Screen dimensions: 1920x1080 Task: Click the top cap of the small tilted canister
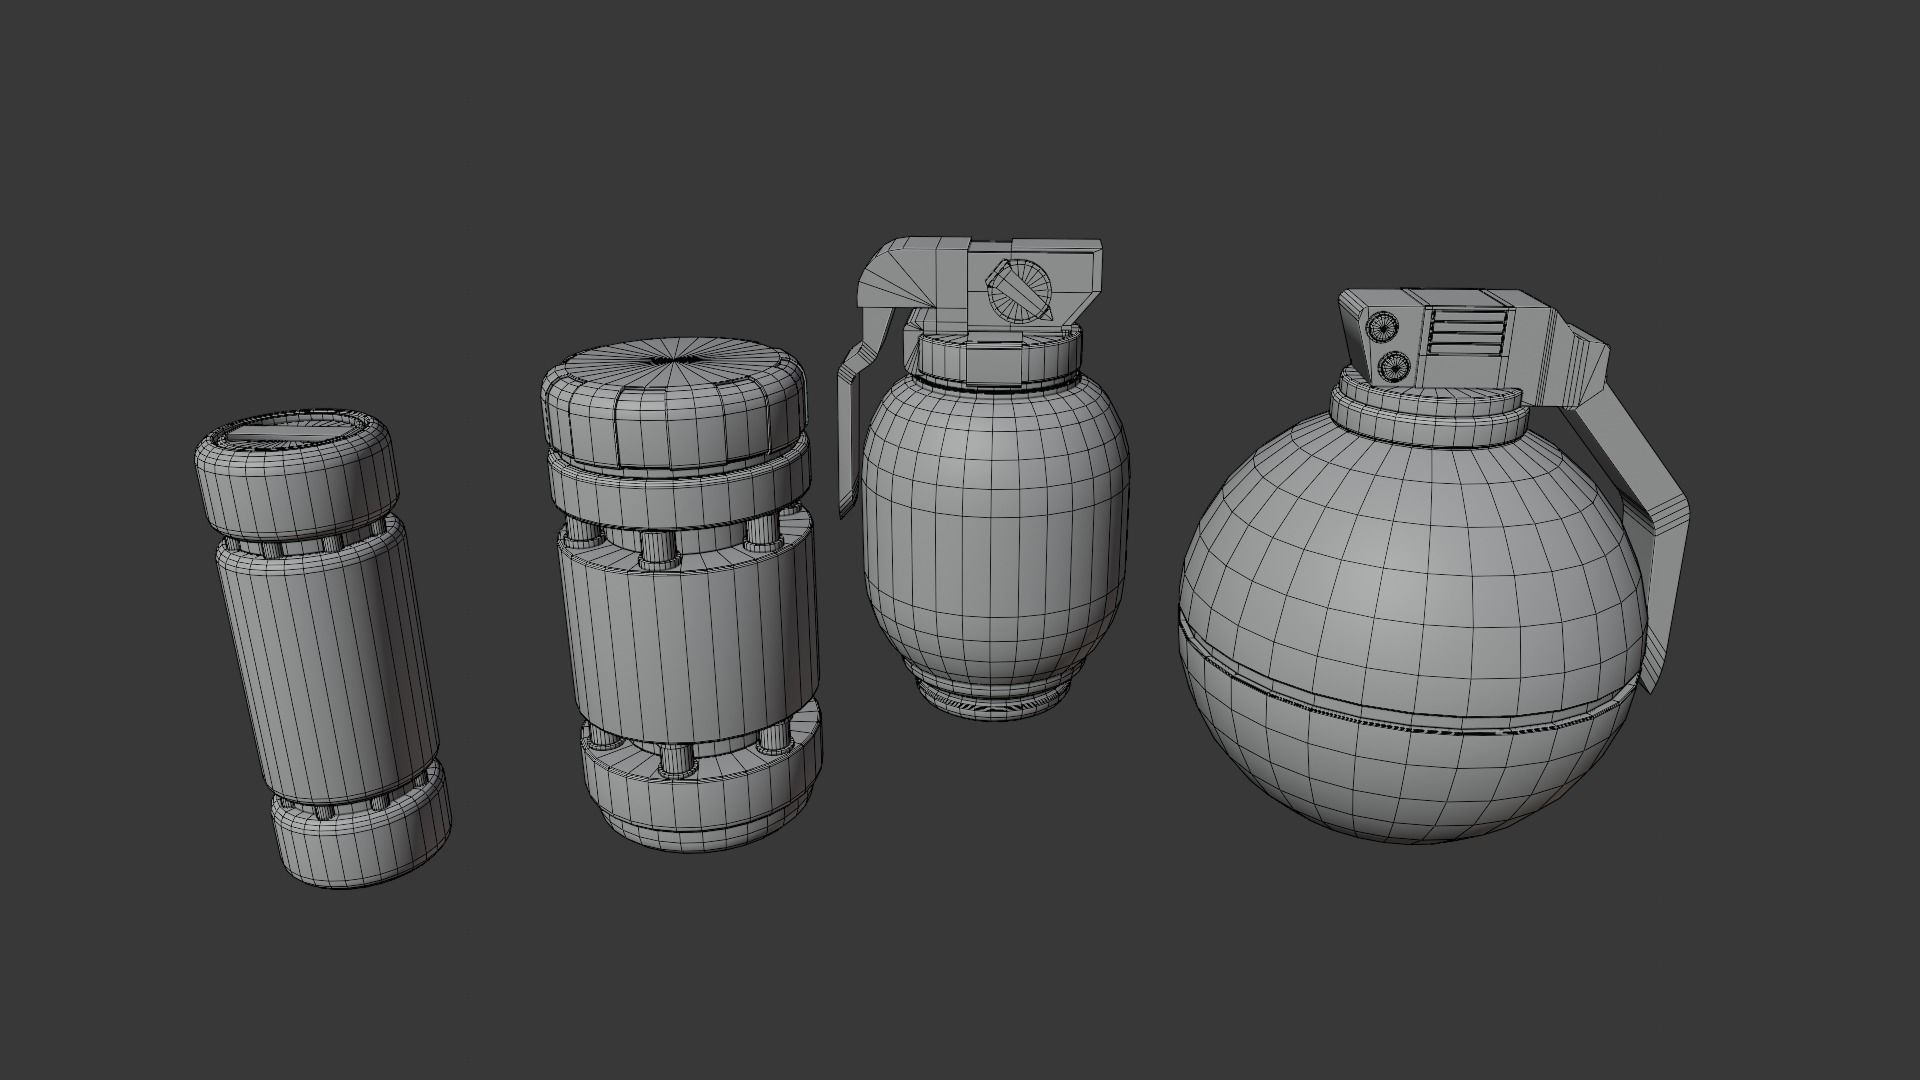point(297,473)
